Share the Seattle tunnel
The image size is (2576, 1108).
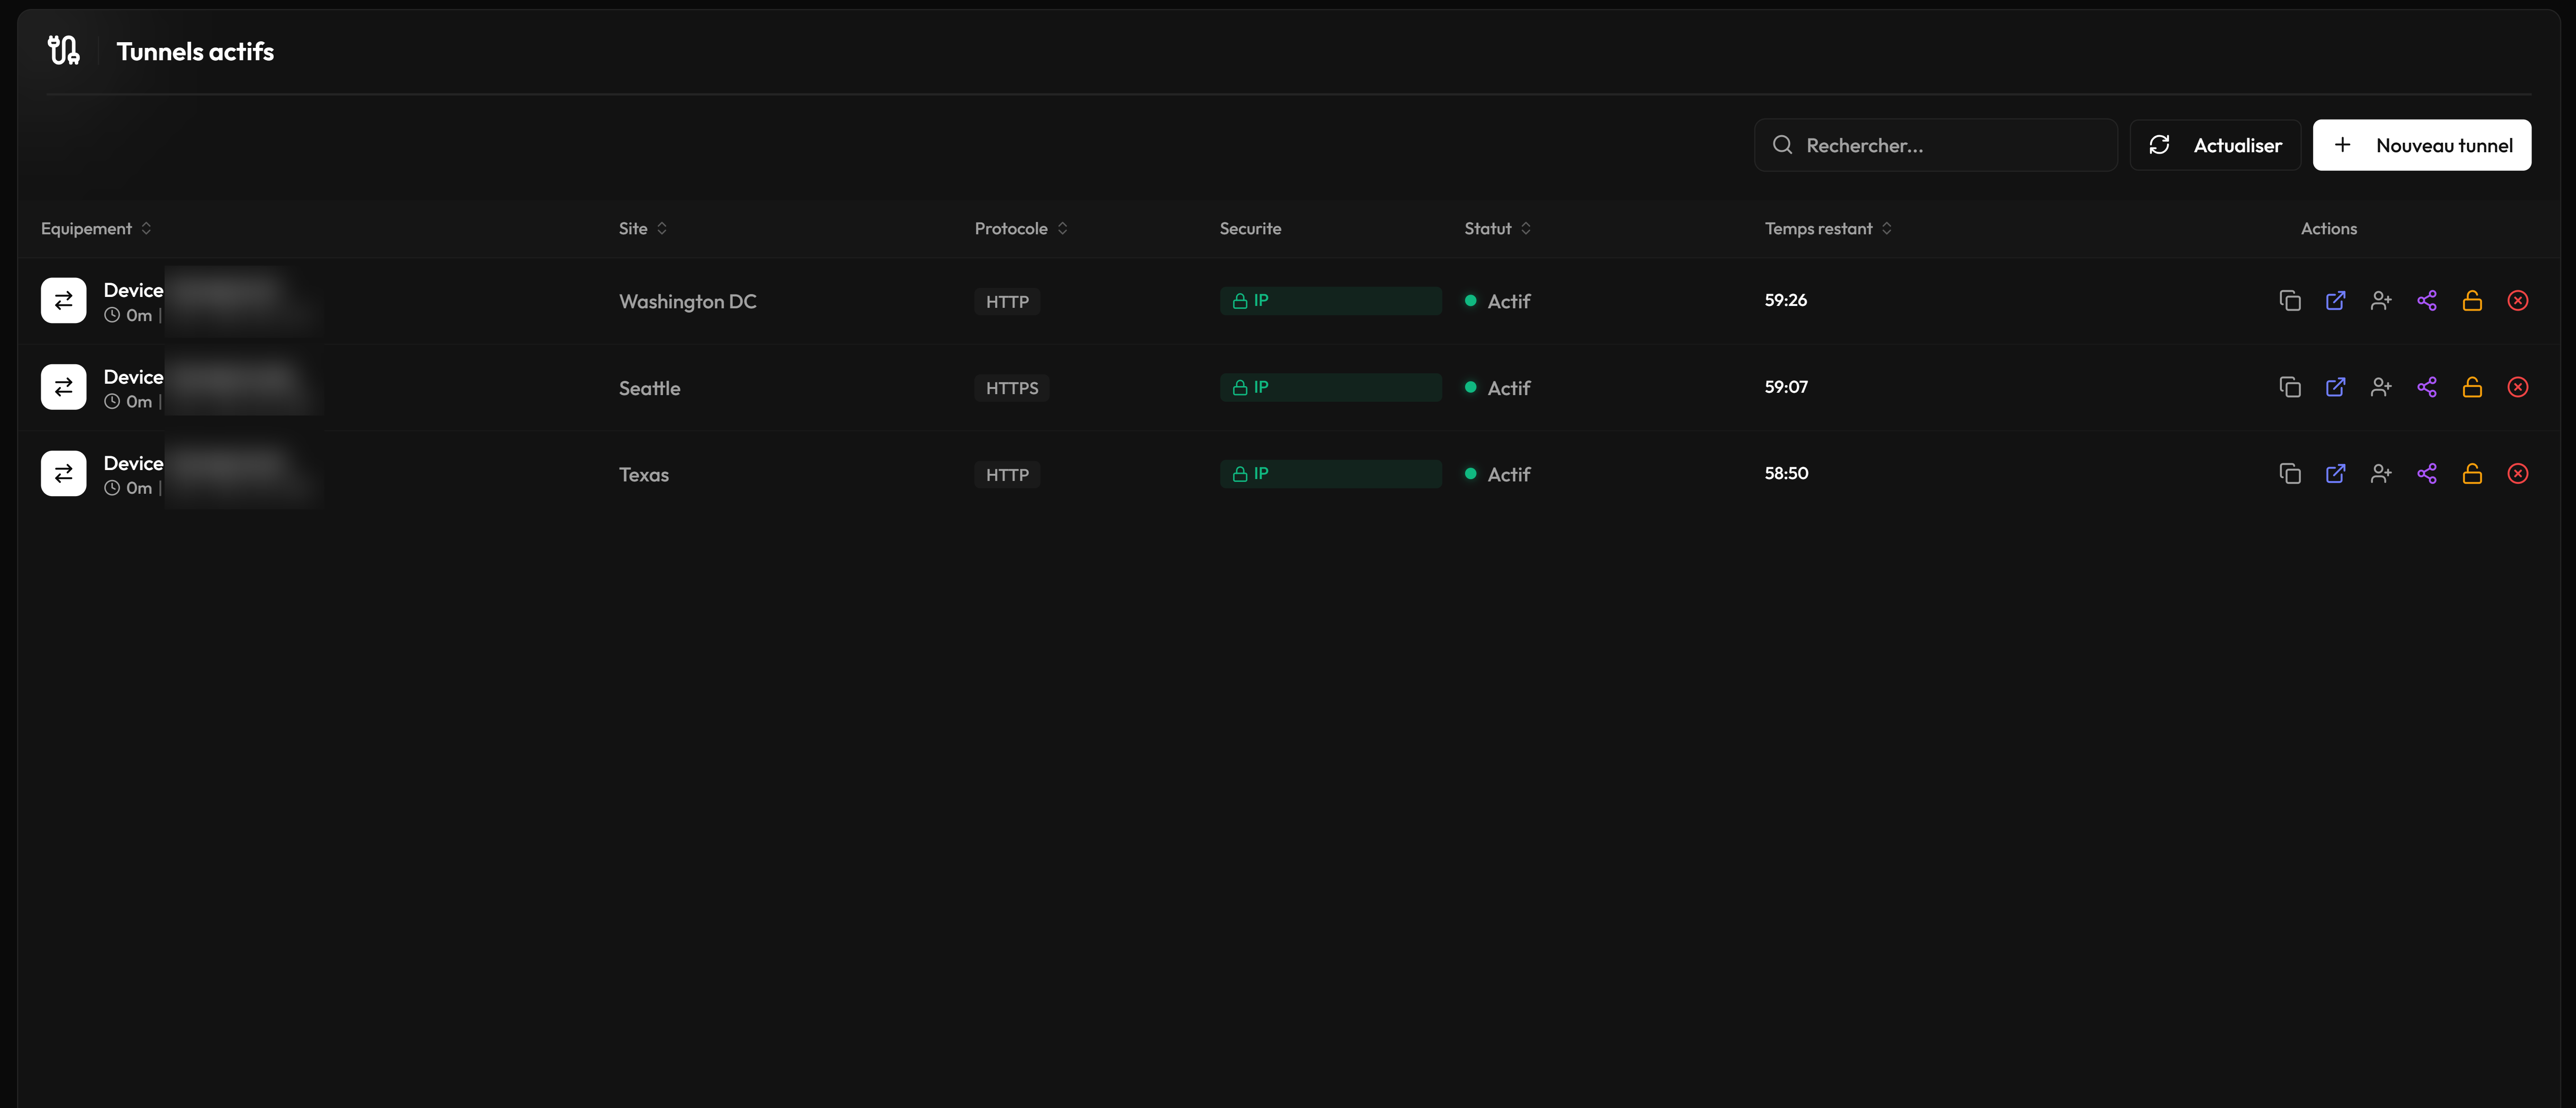tap(2427, 387)
